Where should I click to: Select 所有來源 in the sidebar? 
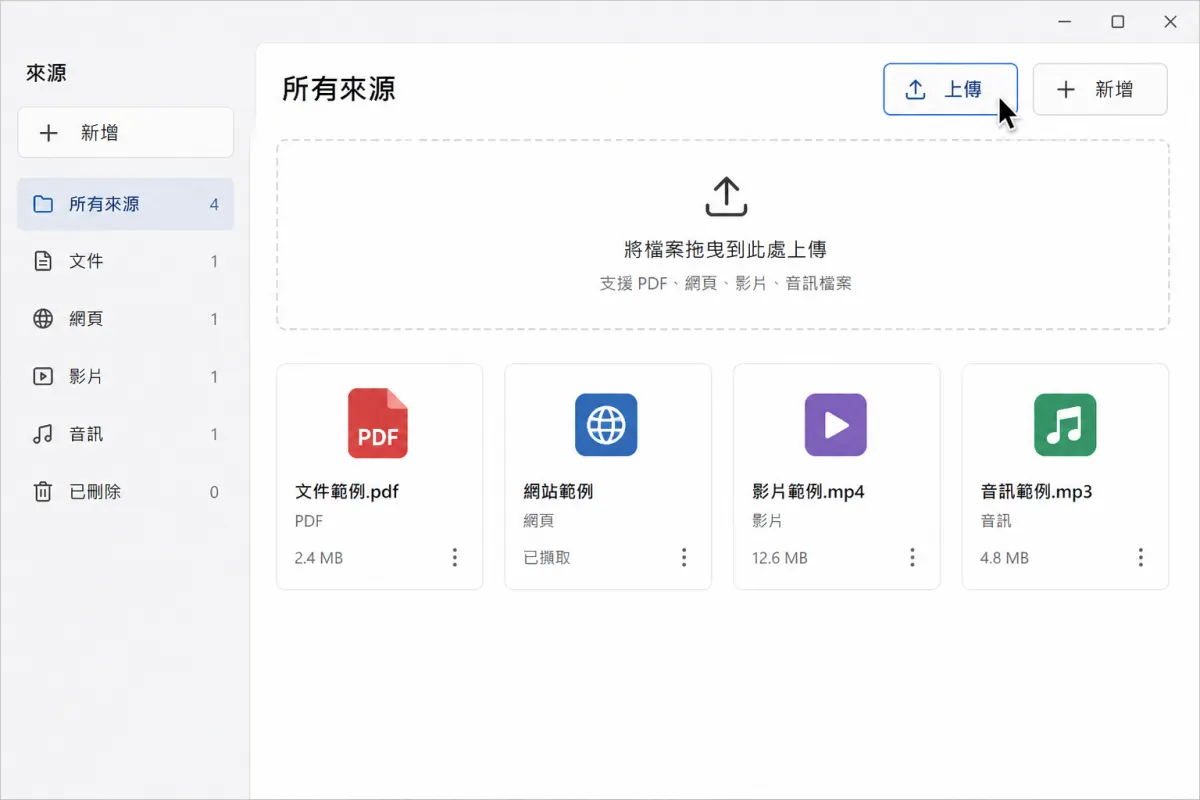point(125,204)
